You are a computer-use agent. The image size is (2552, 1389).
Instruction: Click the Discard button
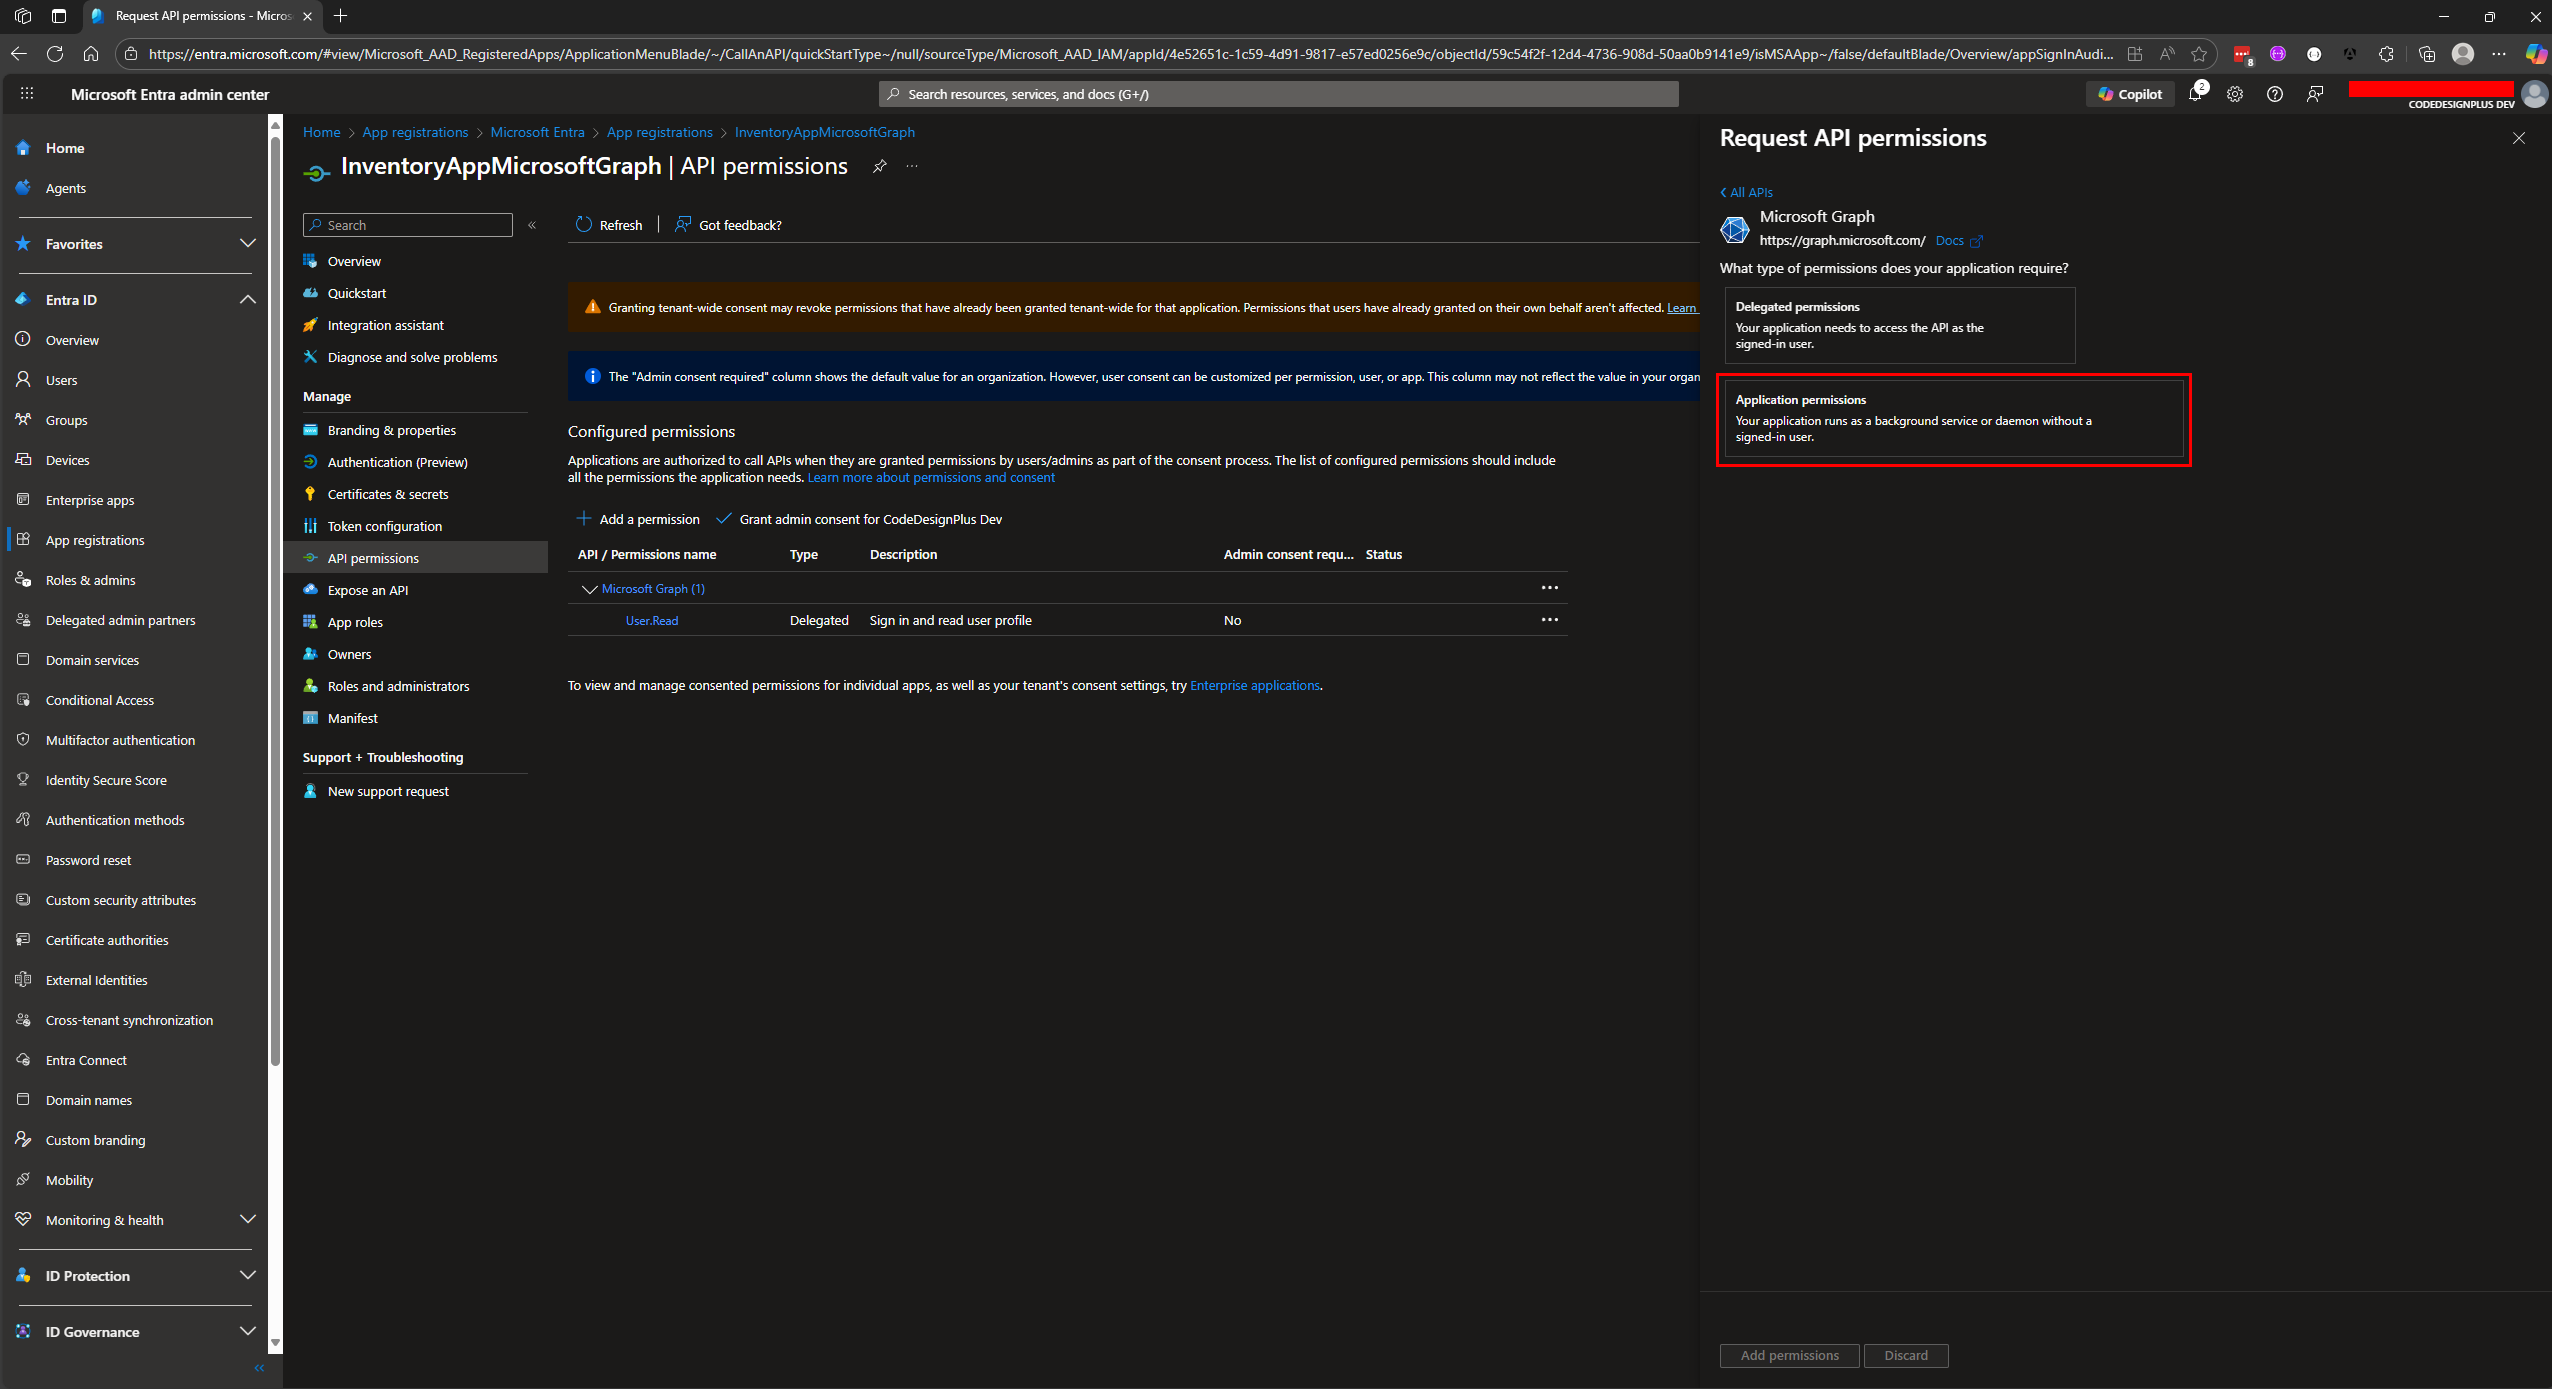[x=1906, y=1355]
